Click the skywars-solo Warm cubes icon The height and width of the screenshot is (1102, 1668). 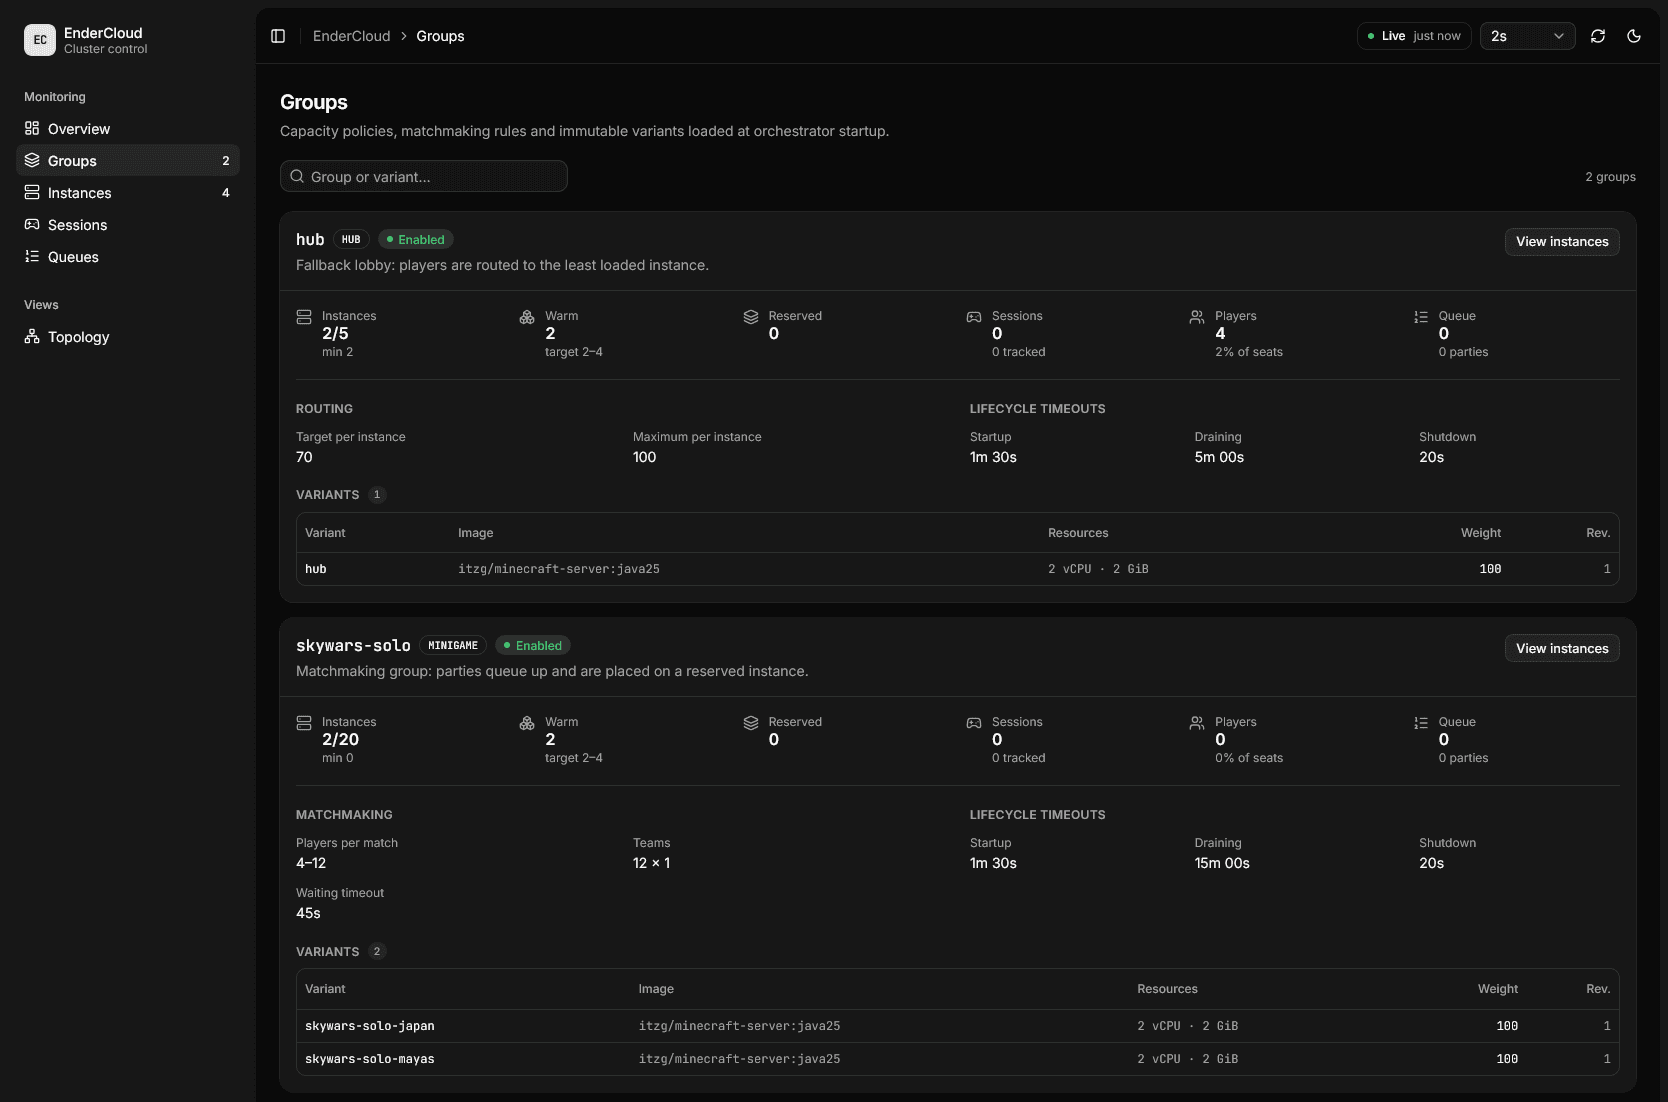pyautogui.click(x=527, y=723)
